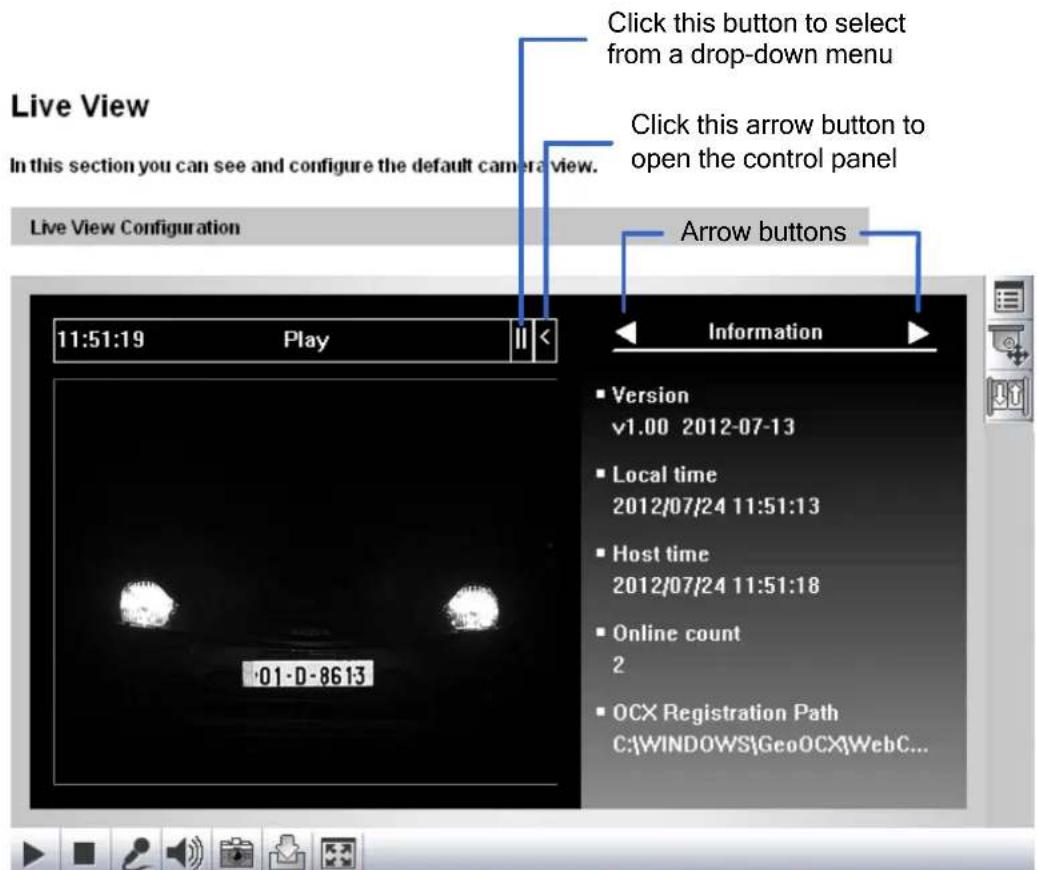Viewport: 1037px width, 870px height.
Task: Click the 11:51:19 time display
Action: coord(100,339)
